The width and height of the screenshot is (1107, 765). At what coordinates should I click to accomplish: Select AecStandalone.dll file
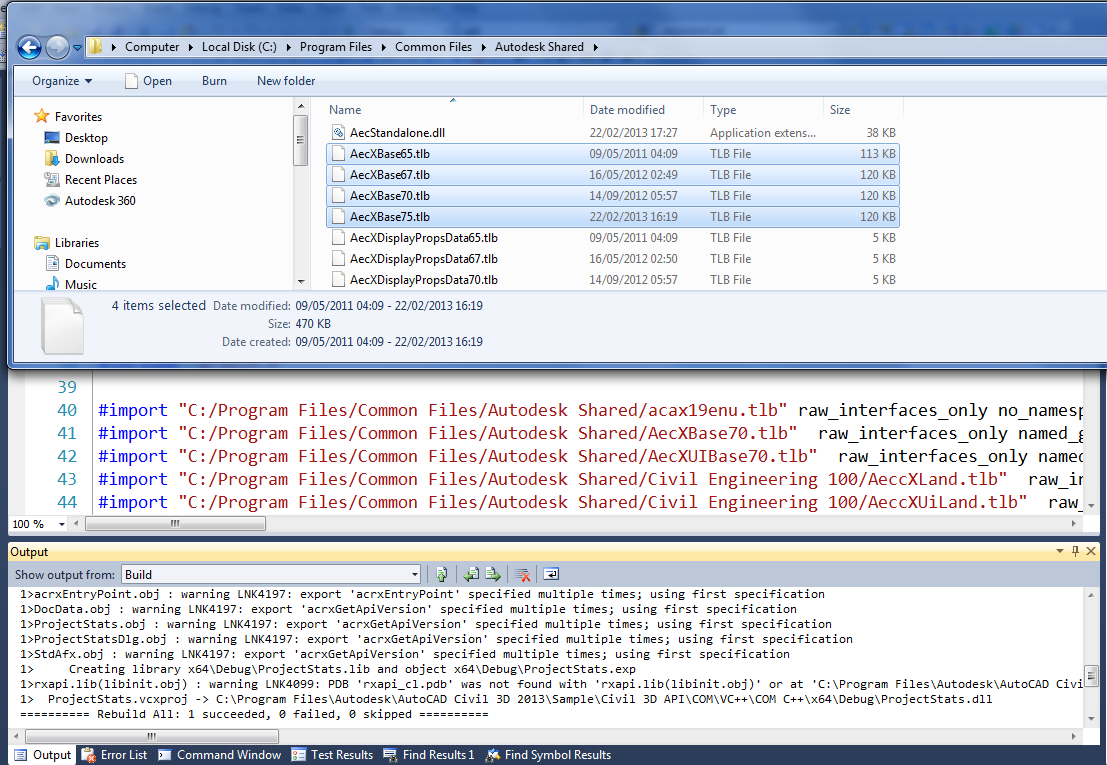pyautogui.click(x=613, y=133)
